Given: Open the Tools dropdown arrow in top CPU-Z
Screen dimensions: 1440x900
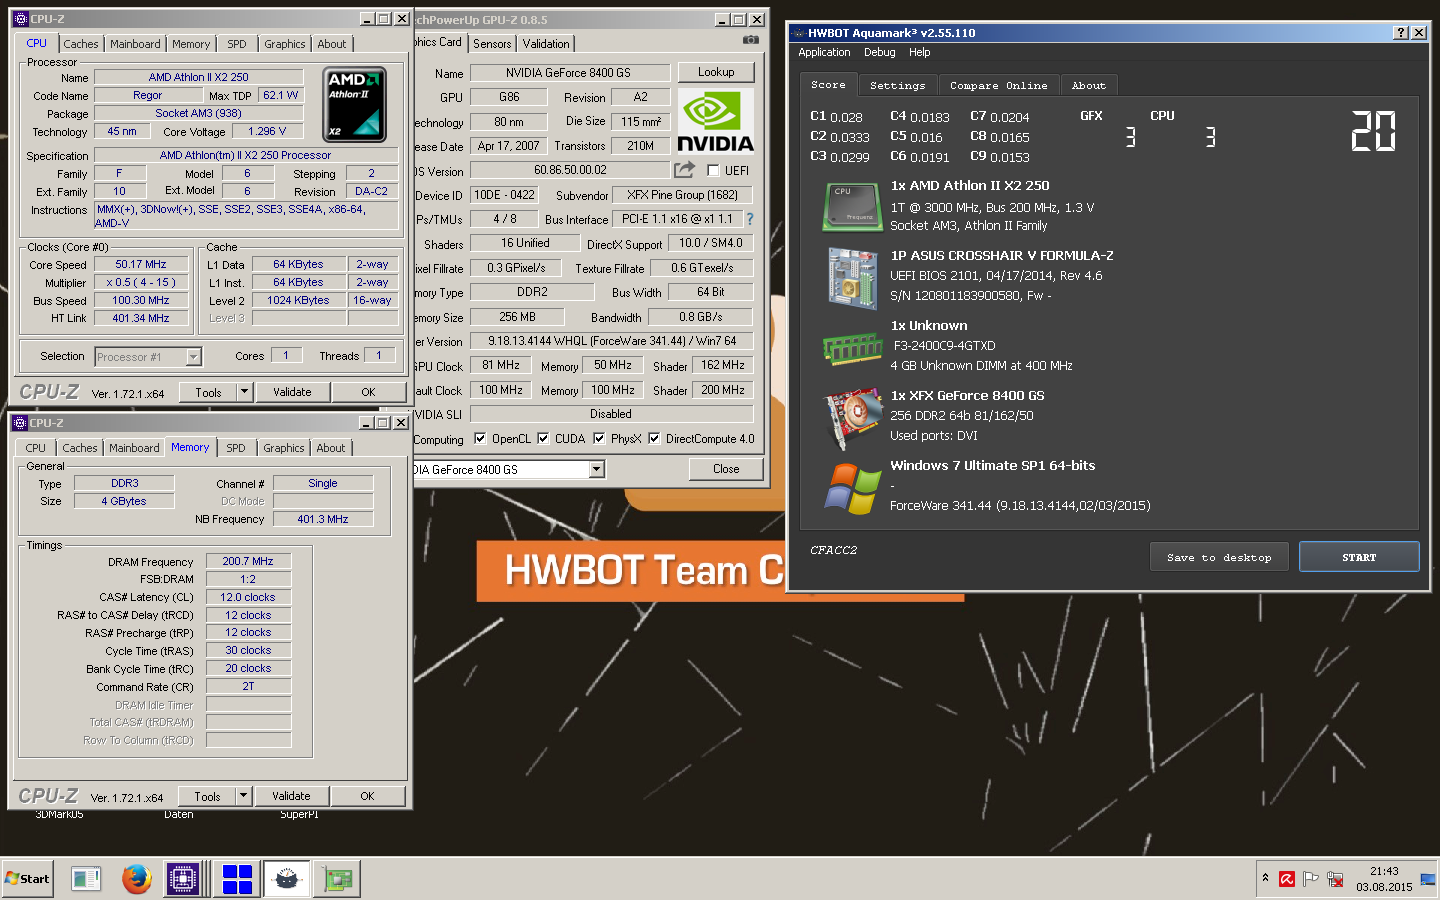Looking at the screenshot, I should (245, 392).
